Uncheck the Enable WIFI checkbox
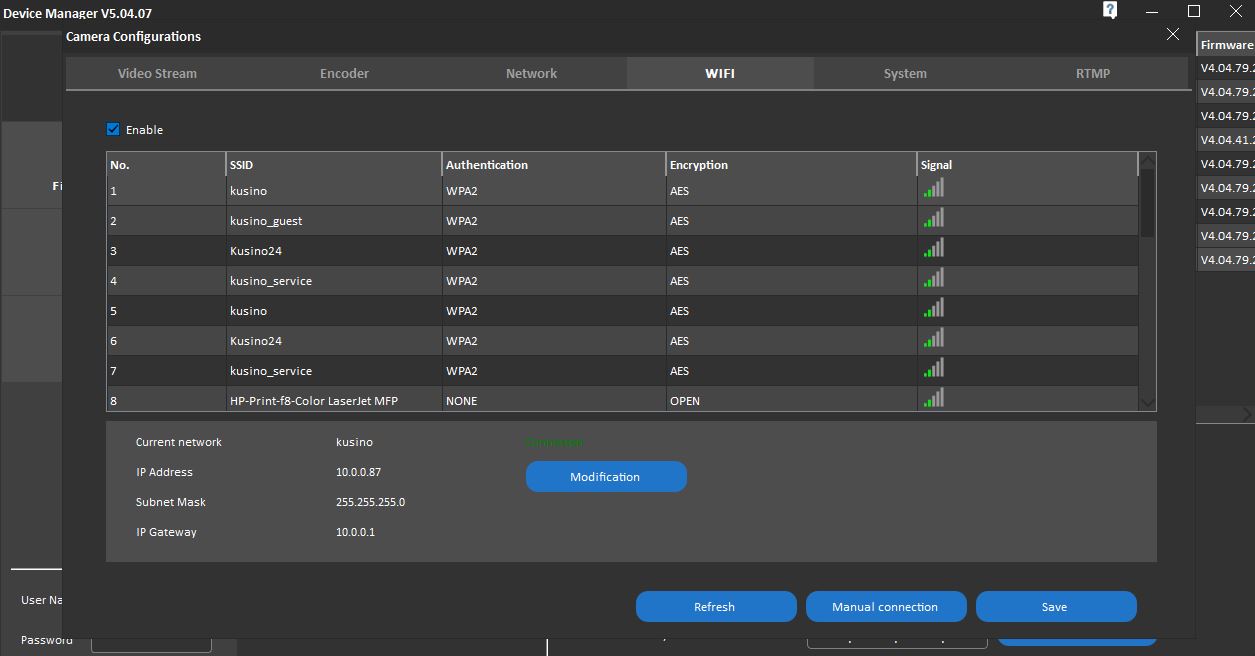This screenshot has width=1255, height=656. 113,129
